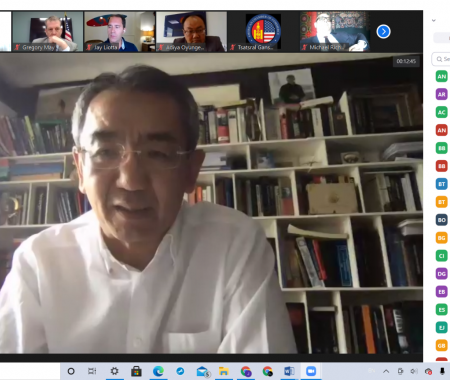Launch Microsoft Edge from the taskbar
This screenshot has height=380, width=450.
click(158, 371)
